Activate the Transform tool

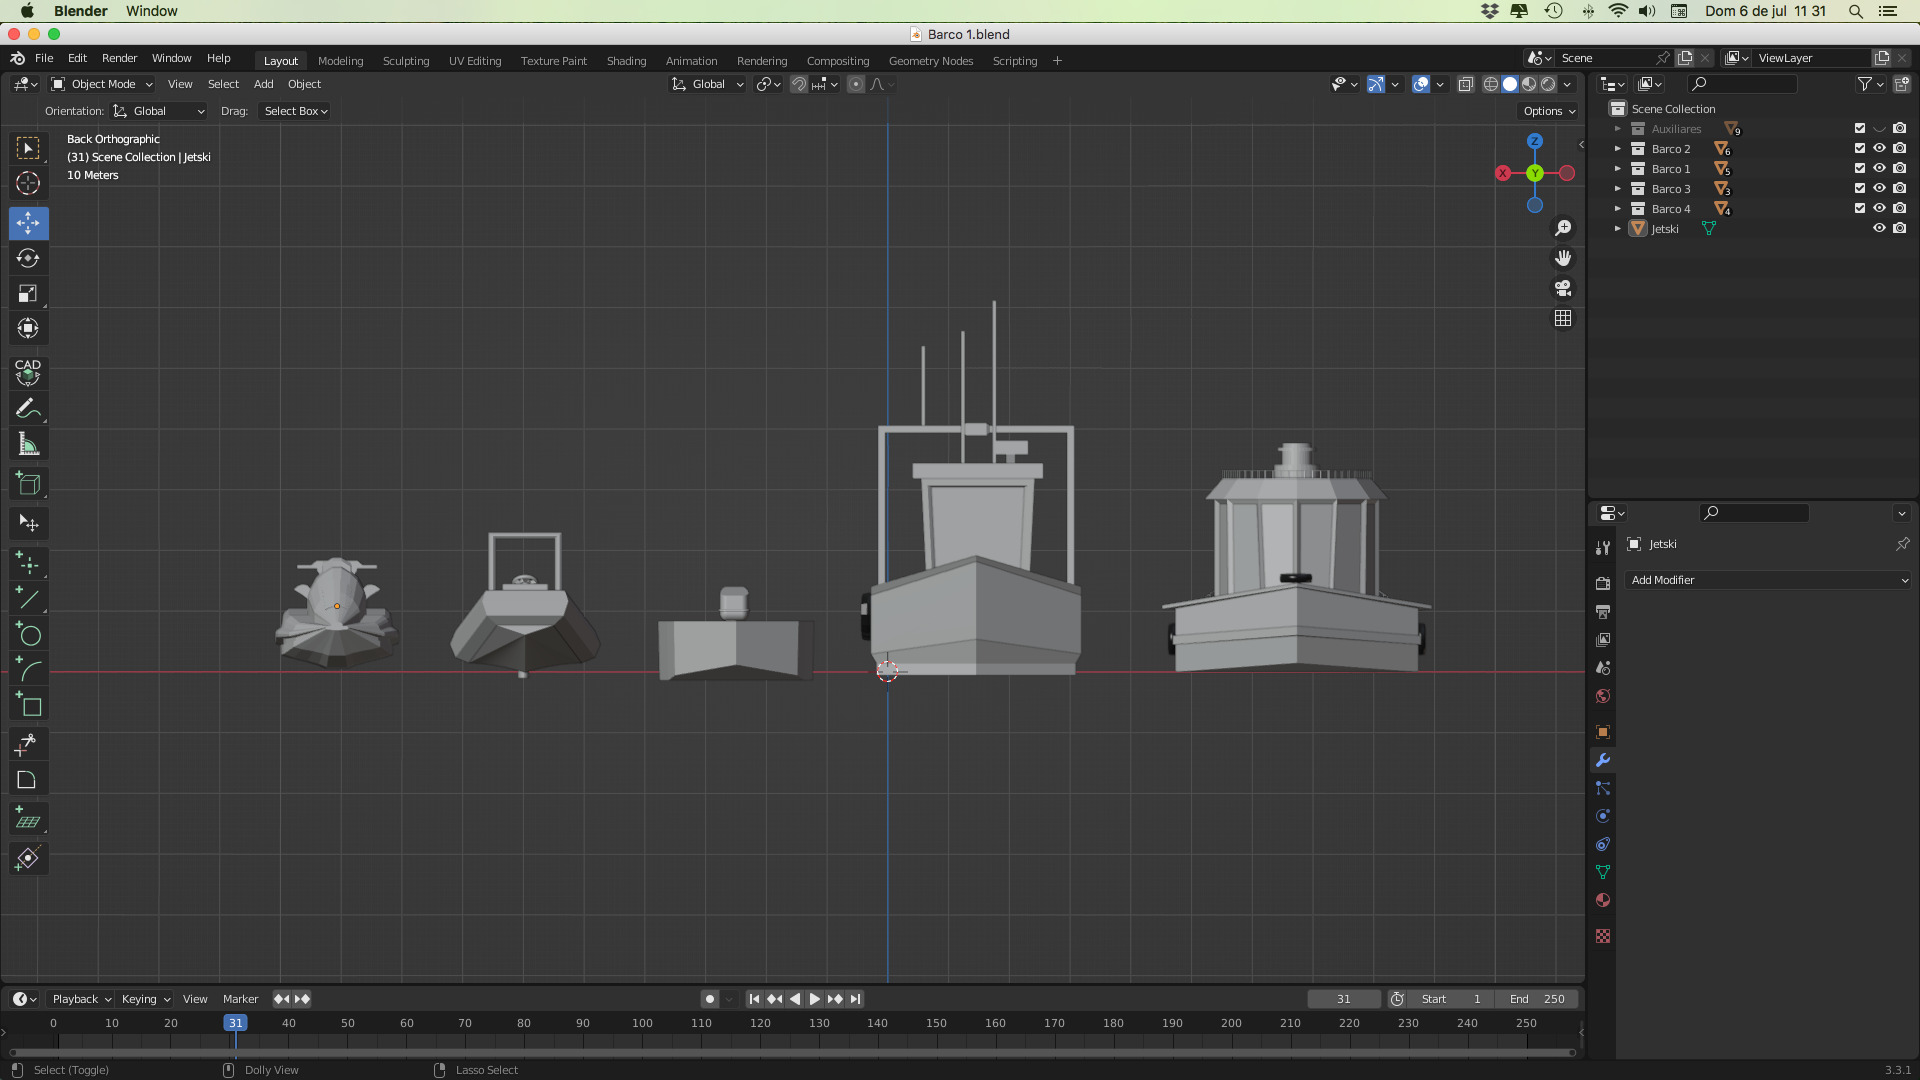[28, 328]
